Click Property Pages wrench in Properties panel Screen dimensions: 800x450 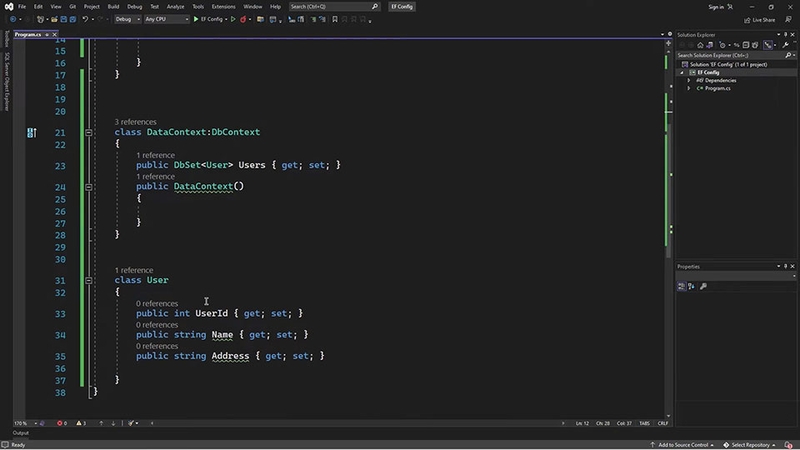[x=704, y=286]
